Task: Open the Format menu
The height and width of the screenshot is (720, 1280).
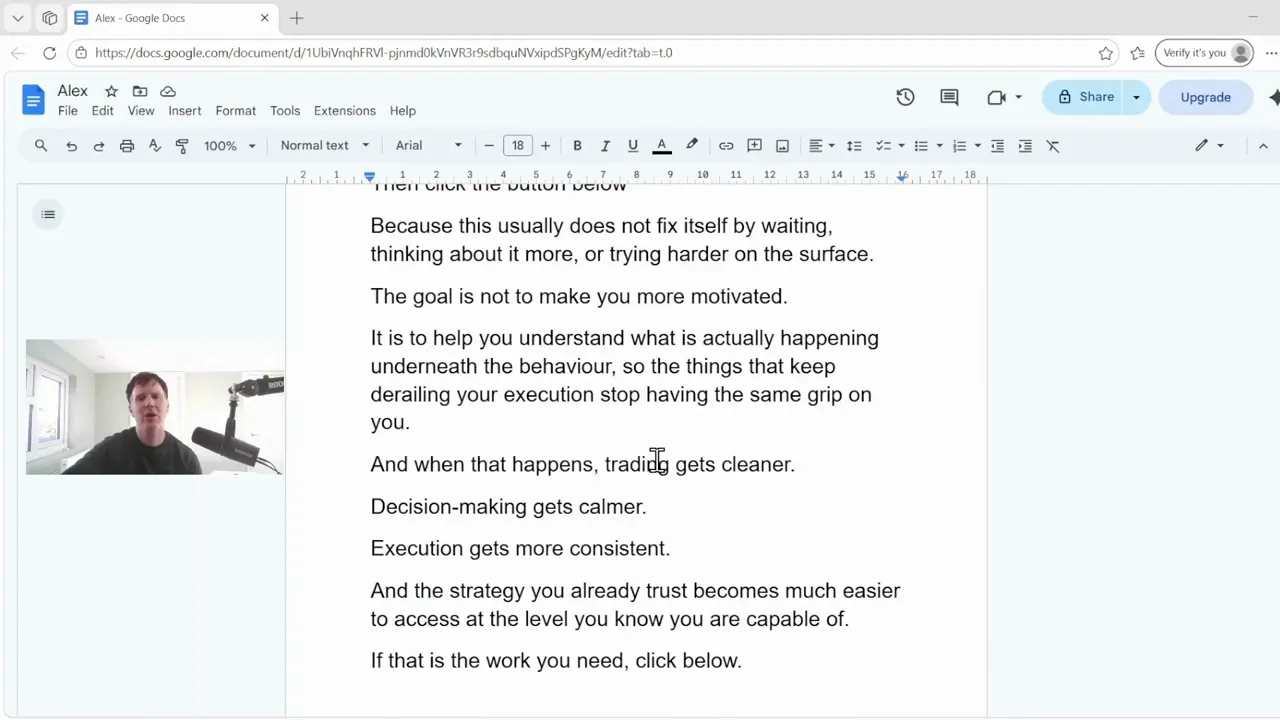Action: pyautogui.click(x=235, y=111)
